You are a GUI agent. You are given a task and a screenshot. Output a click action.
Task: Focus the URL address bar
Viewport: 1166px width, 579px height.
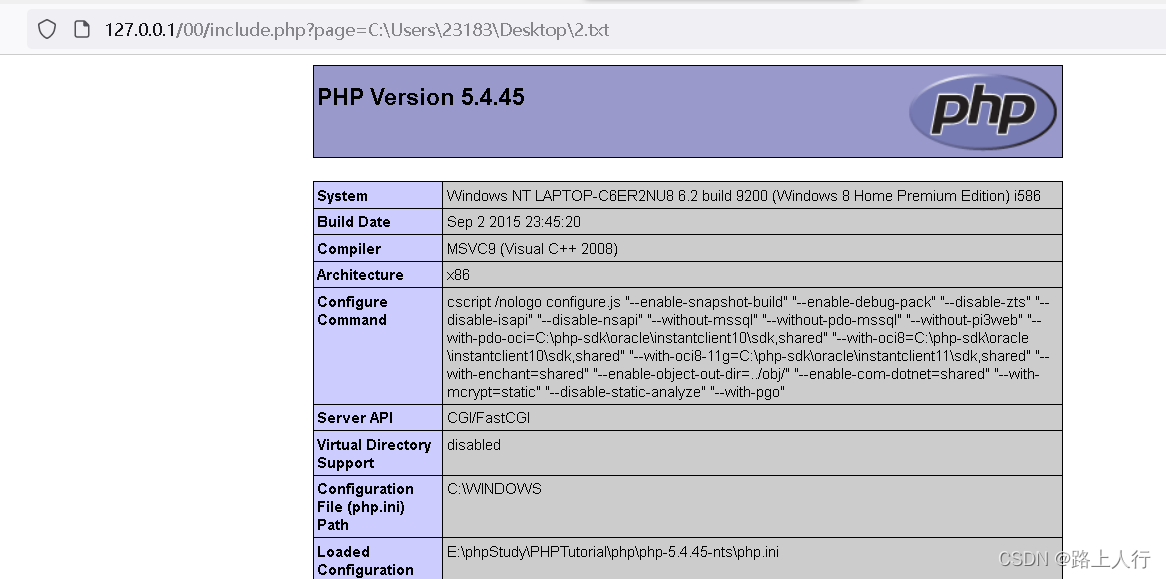click(x=595, y=30)
